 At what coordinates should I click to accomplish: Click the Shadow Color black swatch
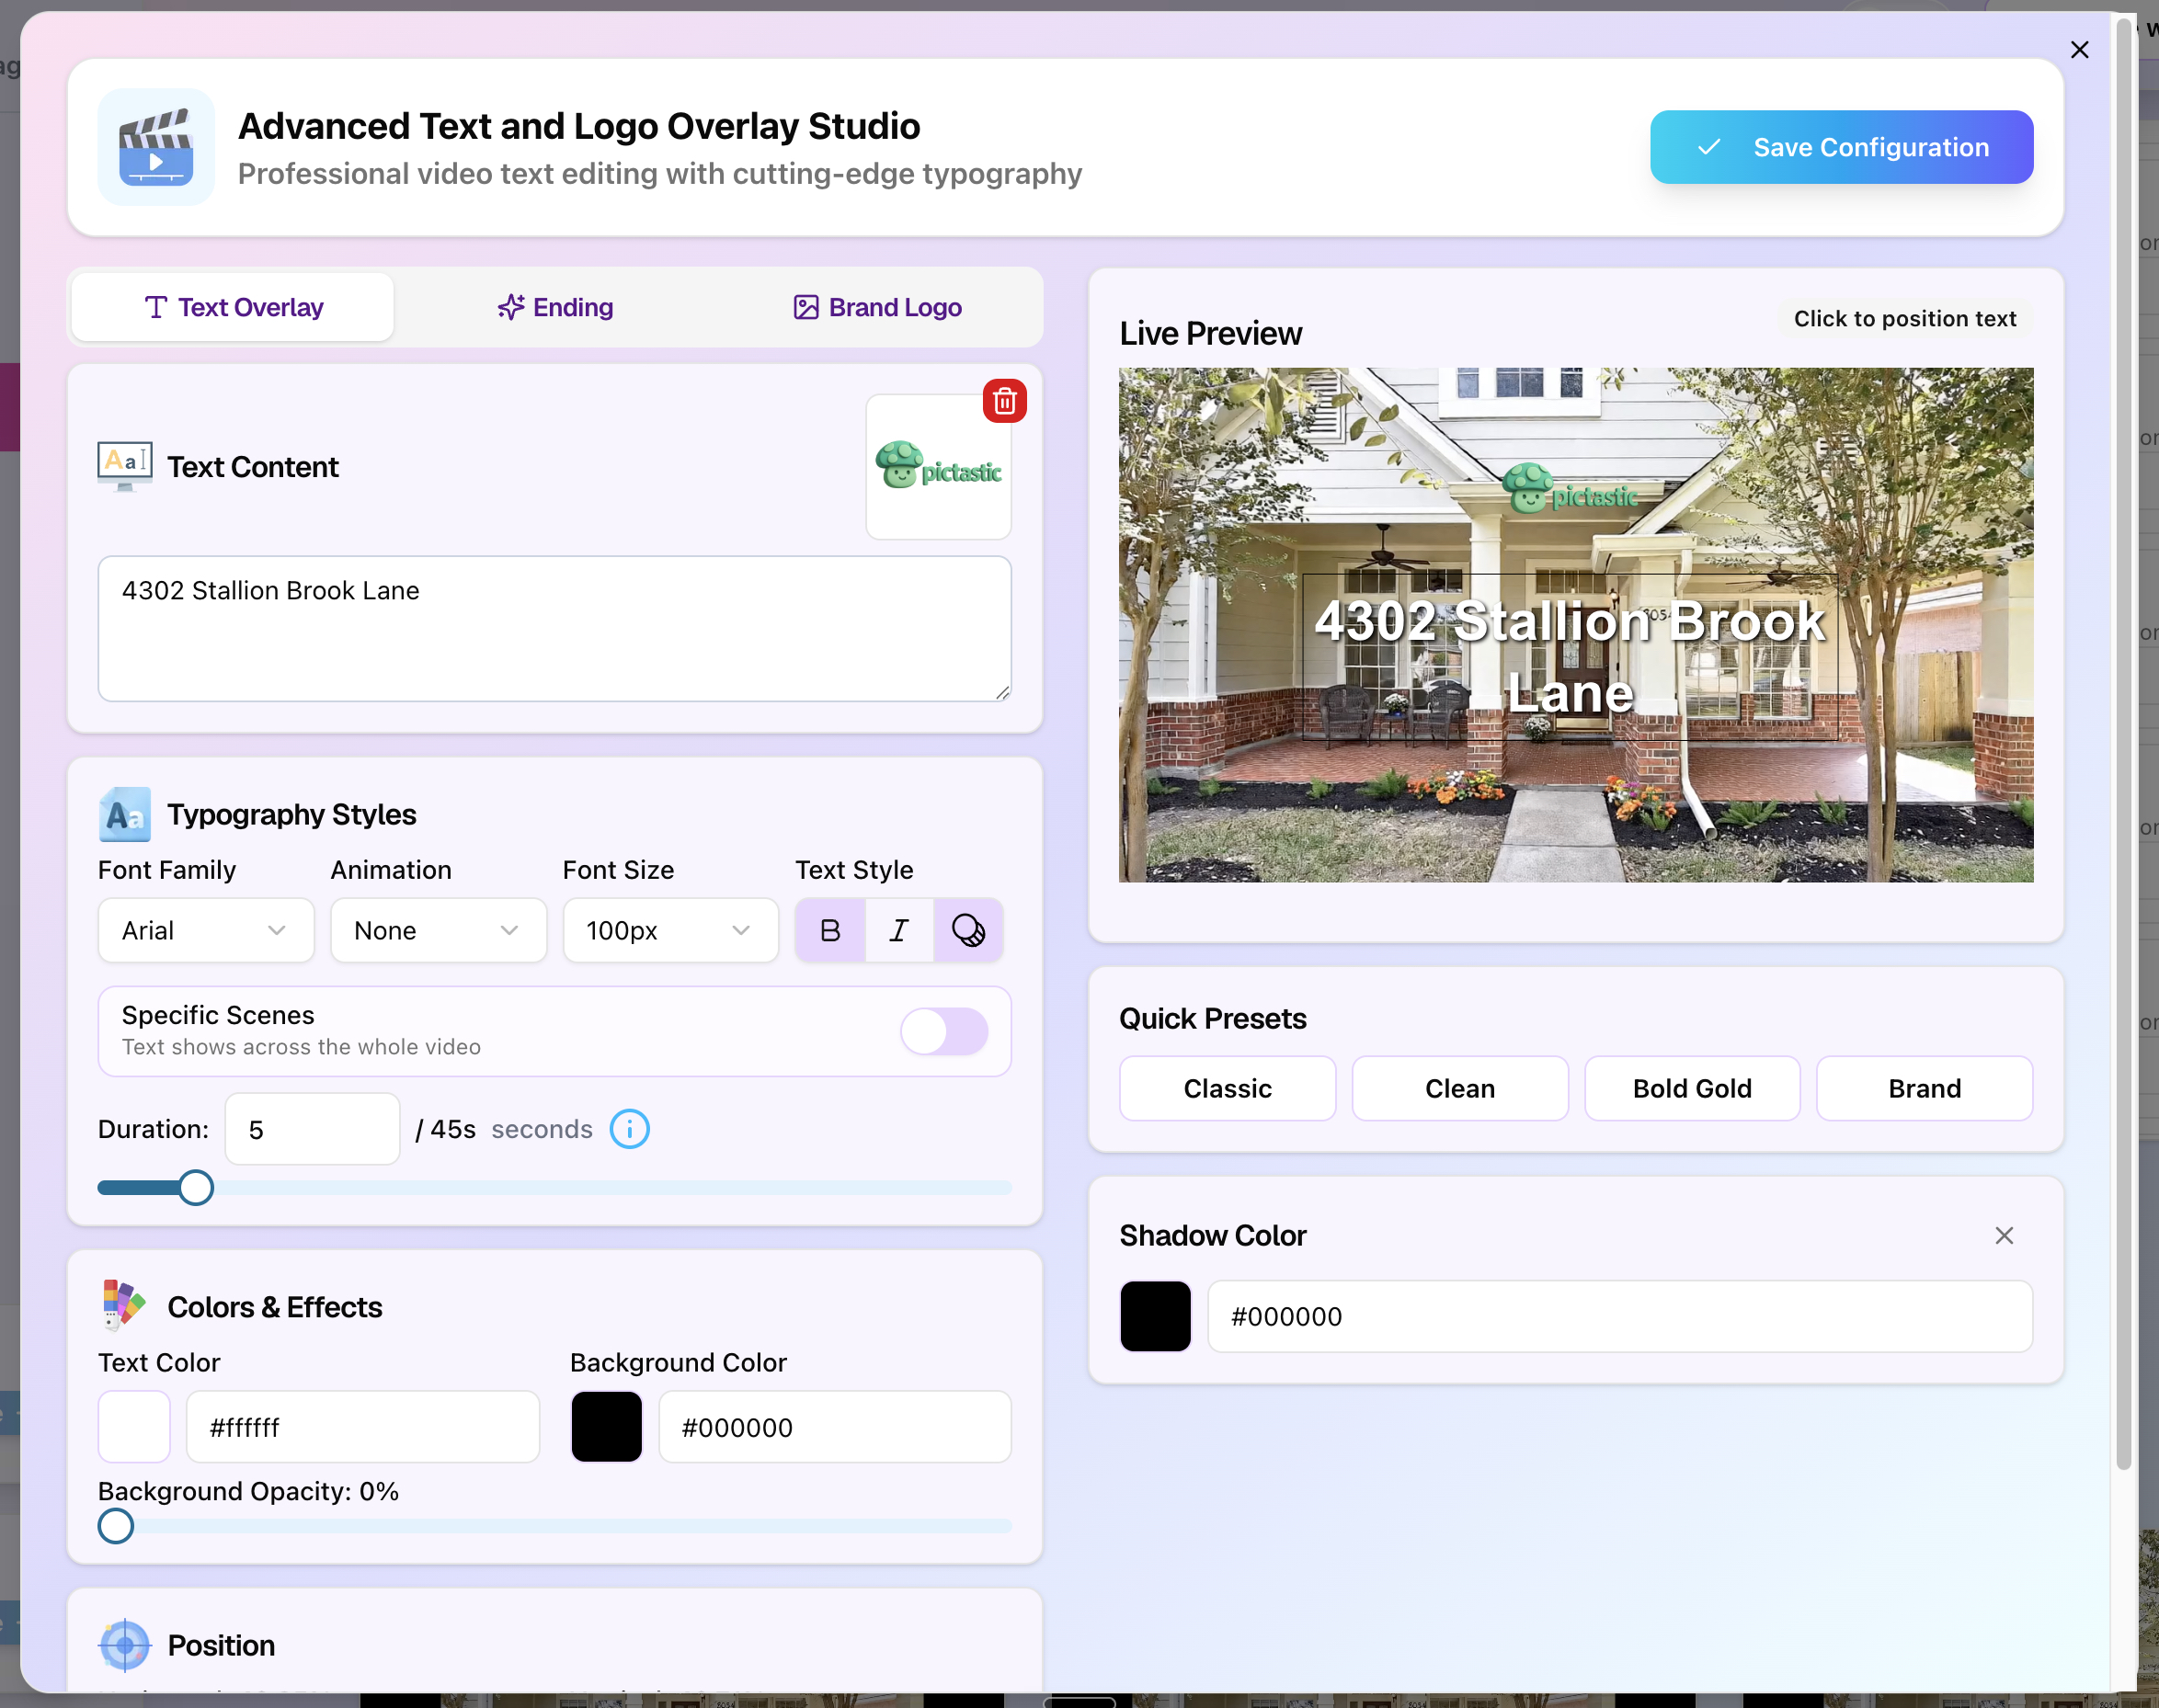point(1155,1316)
